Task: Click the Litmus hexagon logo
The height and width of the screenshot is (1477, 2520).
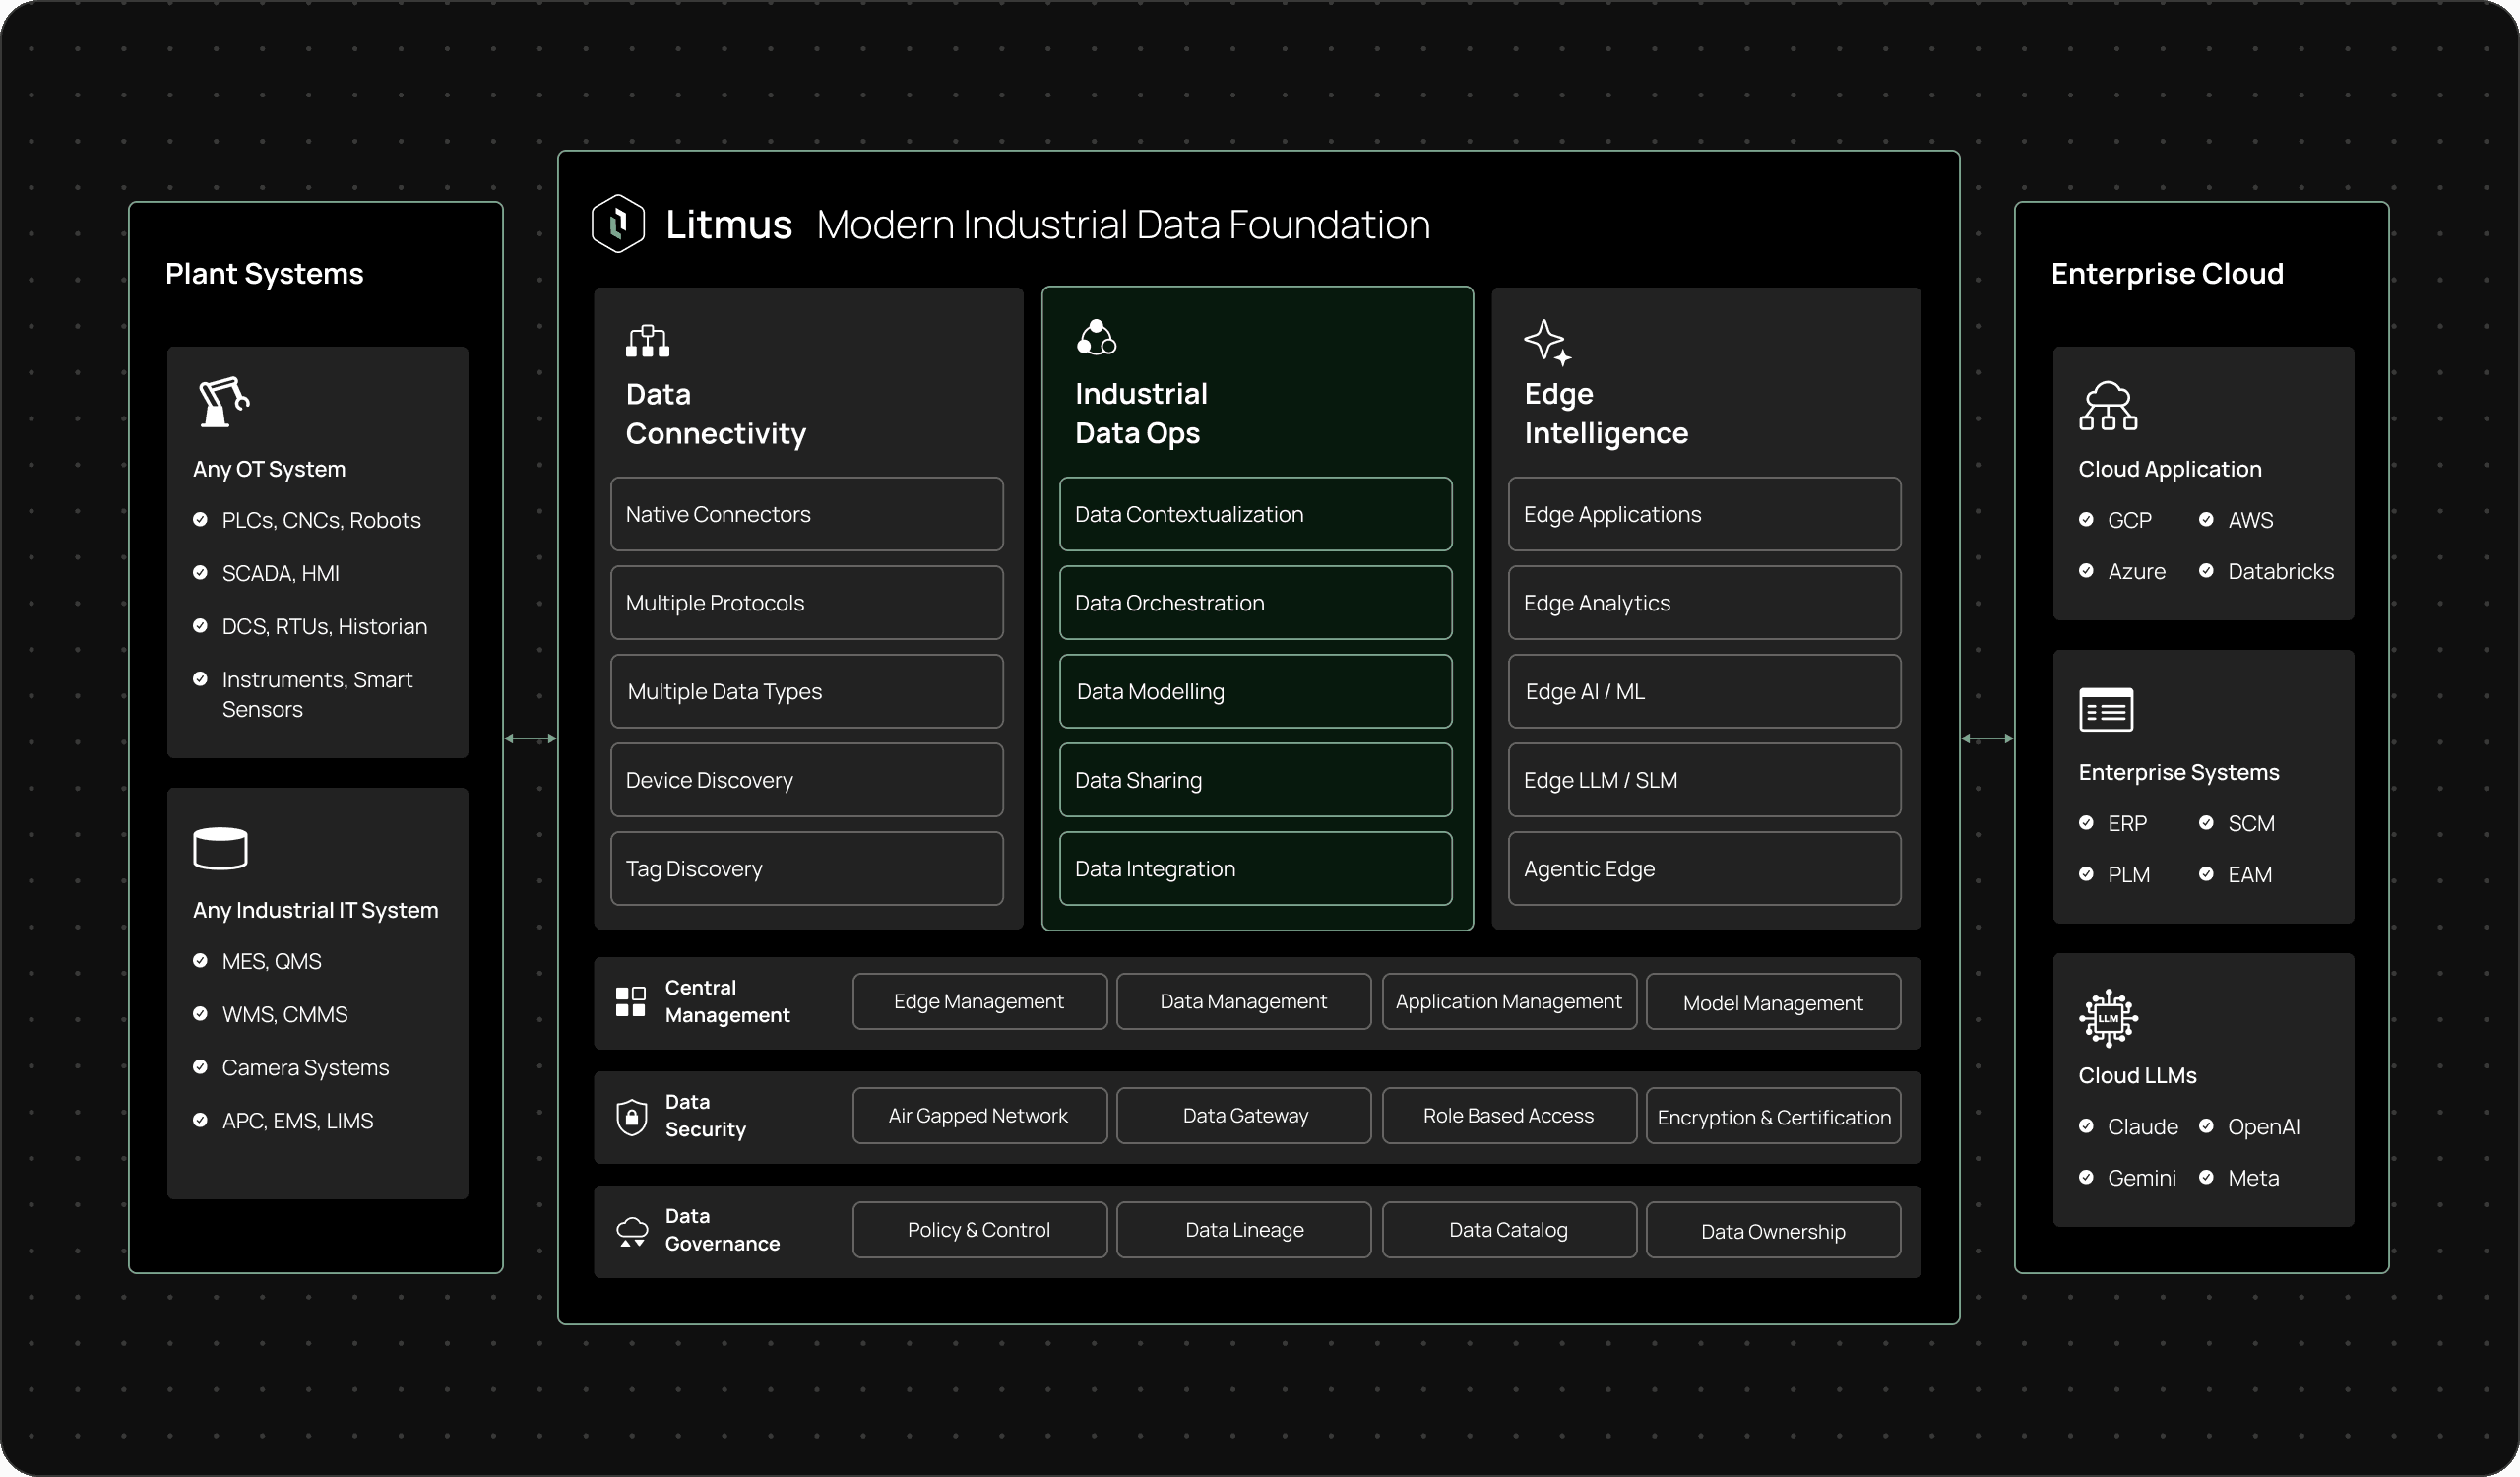Action: pyautogui.click(x=618, y=222)
